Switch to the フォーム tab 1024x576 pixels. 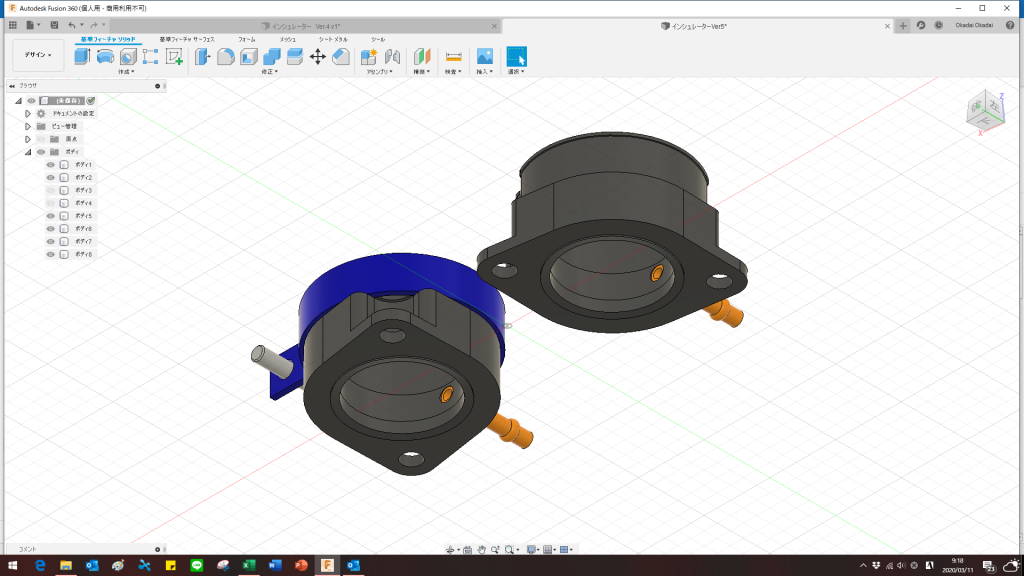tap(247, 39)
